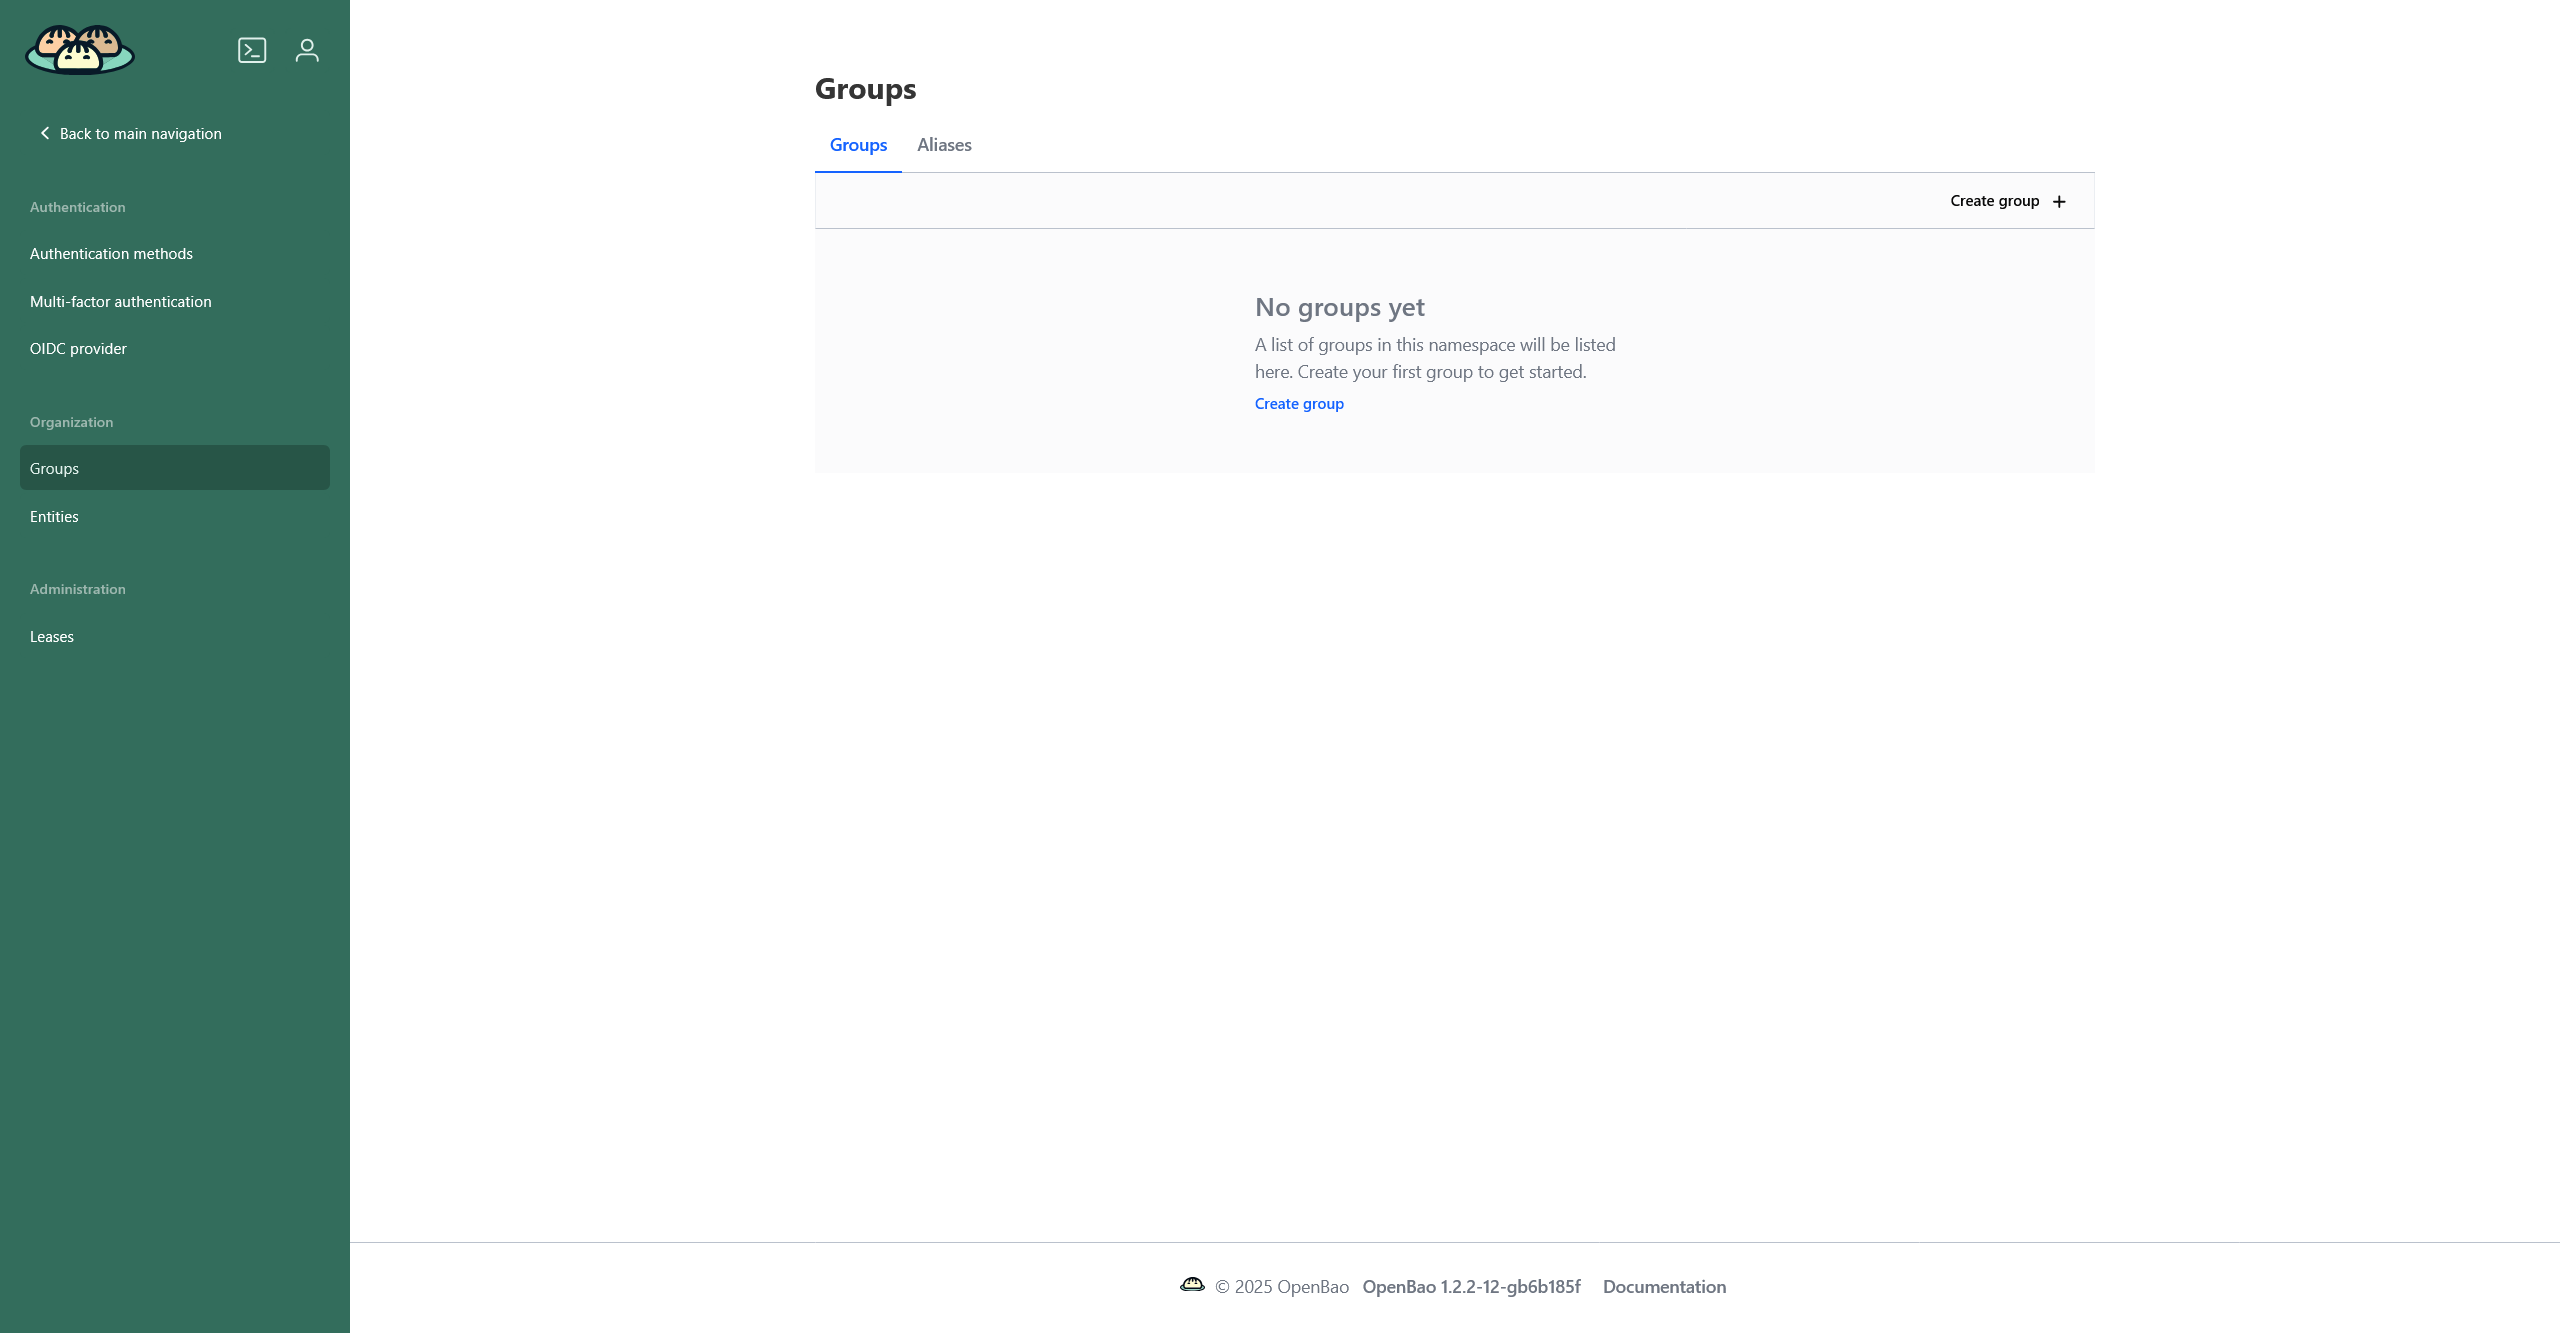Switch to the Aliases tab
This screenshot has height=1333, width=2560.
[x=944, y=145]
